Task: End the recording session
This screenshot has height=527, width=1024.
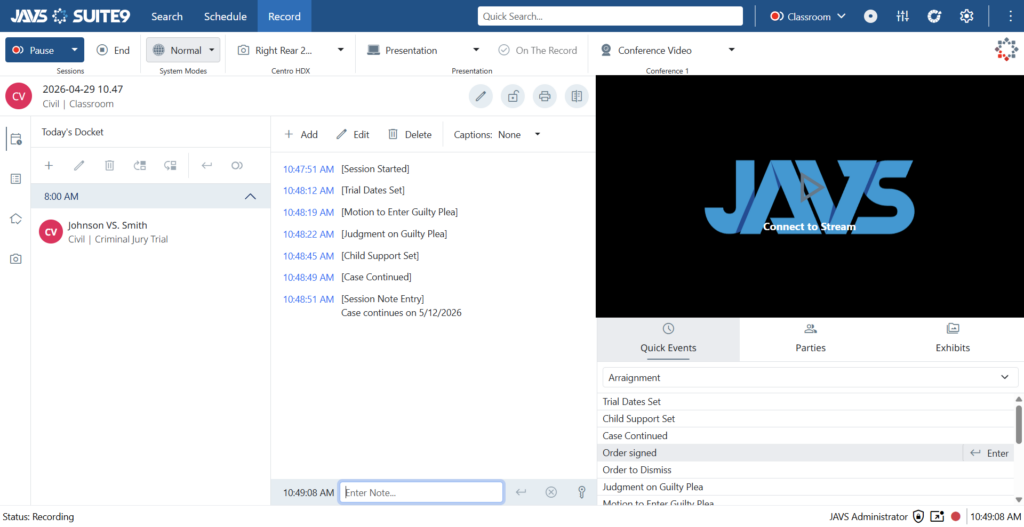Action: [114, 50]
